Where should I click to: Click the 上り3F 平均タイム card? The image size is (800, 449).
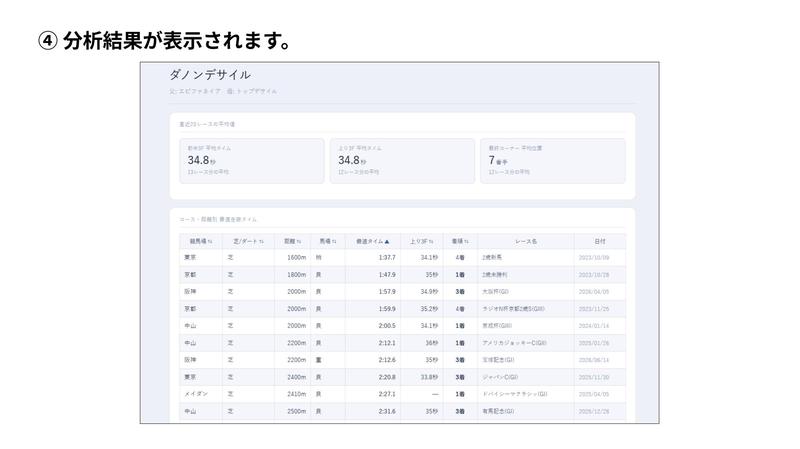[403, 161]
